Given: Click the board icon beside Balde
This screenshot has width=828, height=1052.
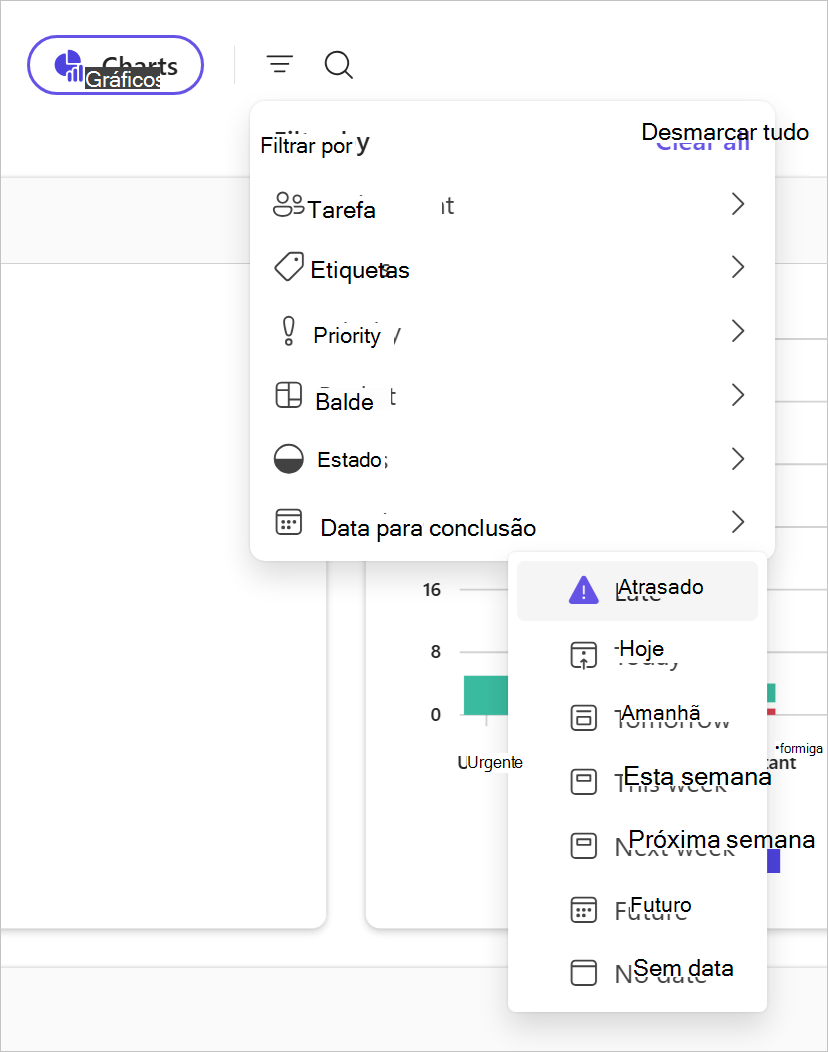Looking at the screenshot, I should (x=289, y=394).
